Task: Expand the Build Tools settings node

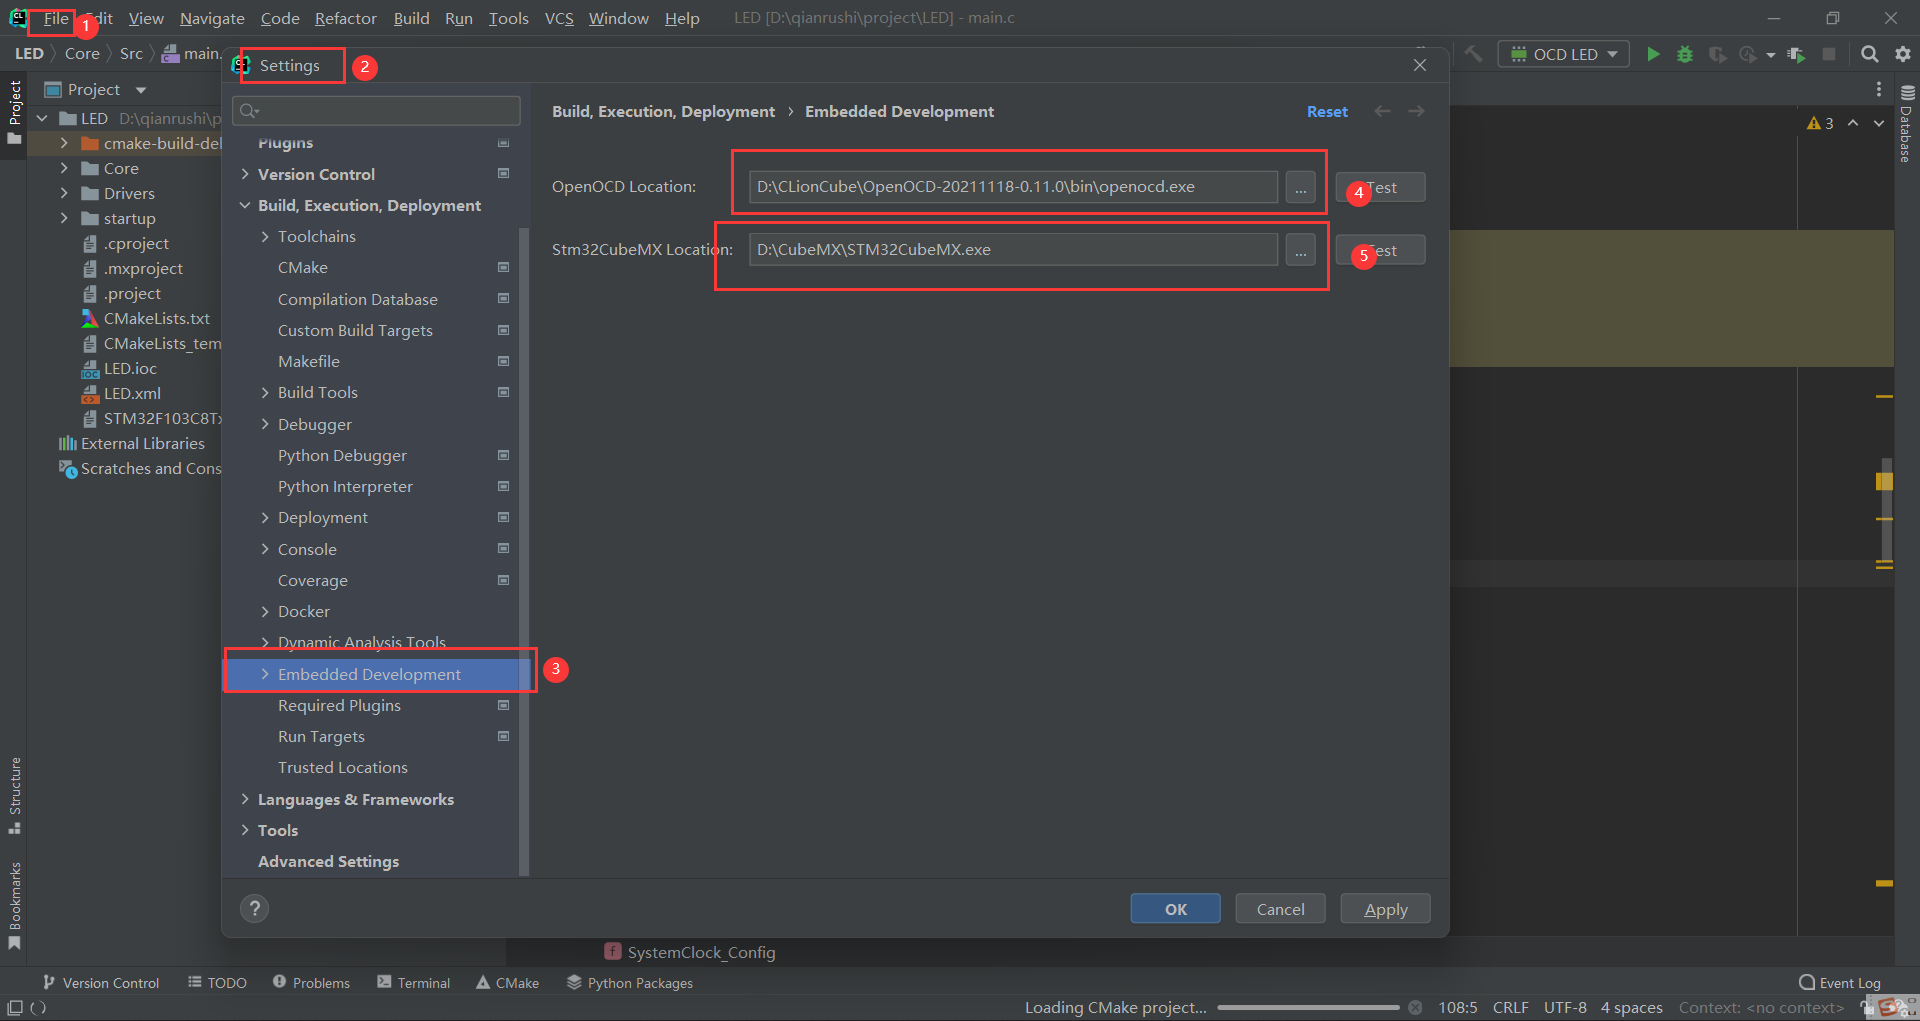Action: (x=265, y=392)
